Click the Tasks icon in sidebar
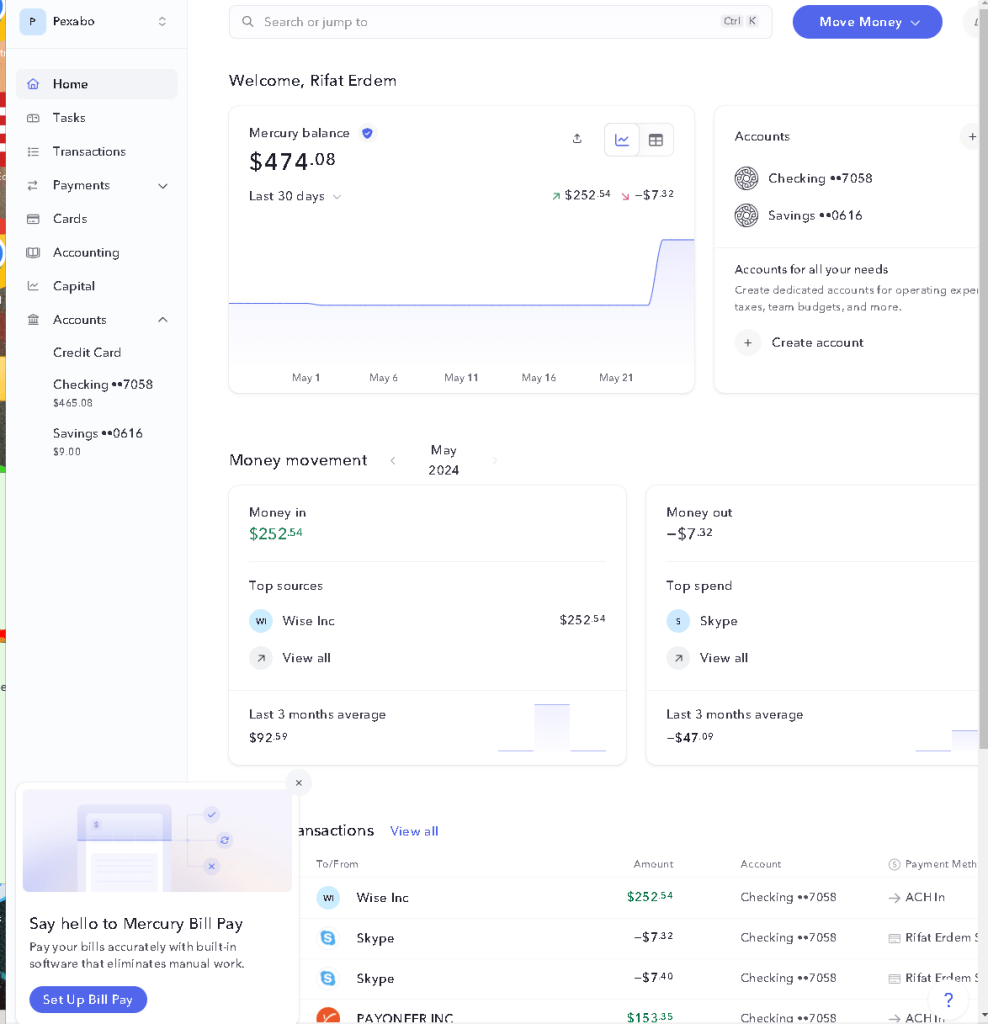The width and height of the screenshot is (988, 1024). tap(33, 118)
